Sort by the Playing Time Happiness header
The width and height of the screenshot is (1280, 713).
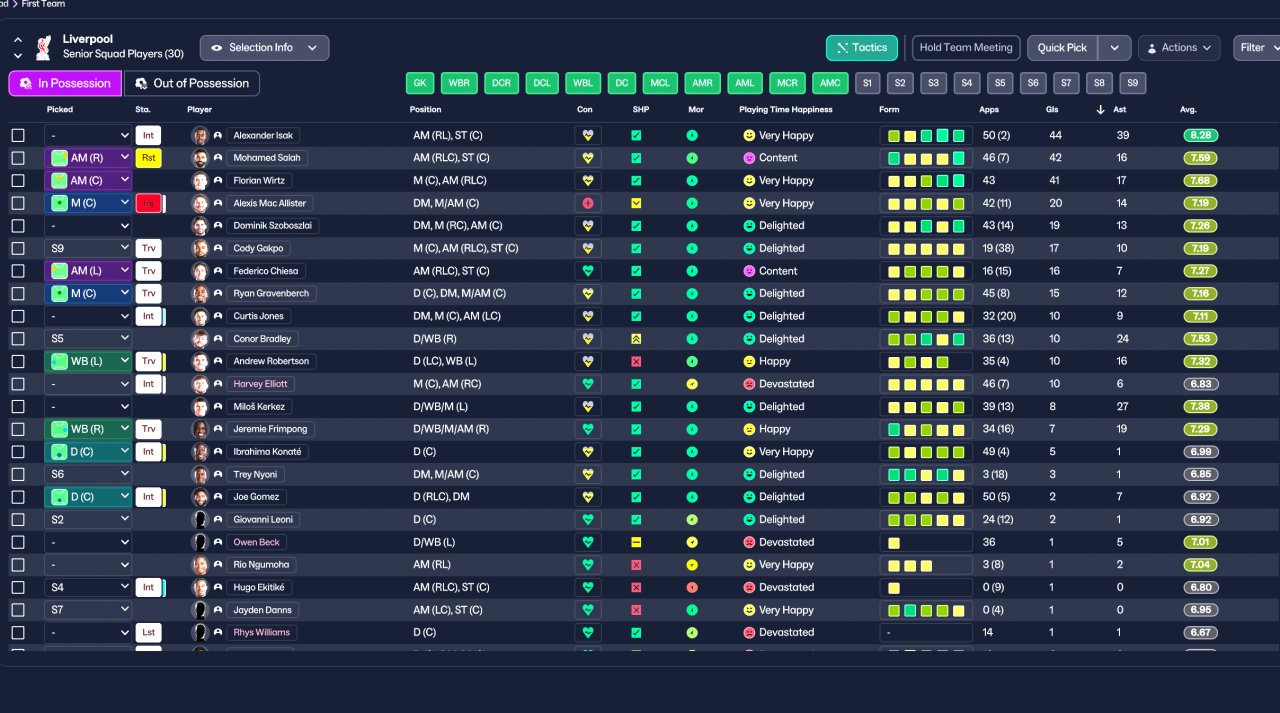tap(786, 110)
